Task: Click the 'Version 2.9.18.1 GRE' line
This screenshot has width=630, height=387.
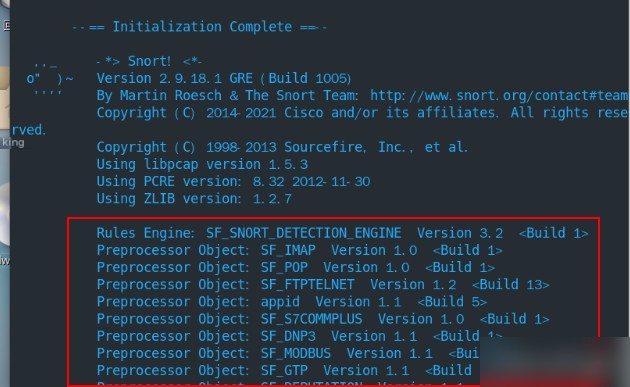Action: 224,78
